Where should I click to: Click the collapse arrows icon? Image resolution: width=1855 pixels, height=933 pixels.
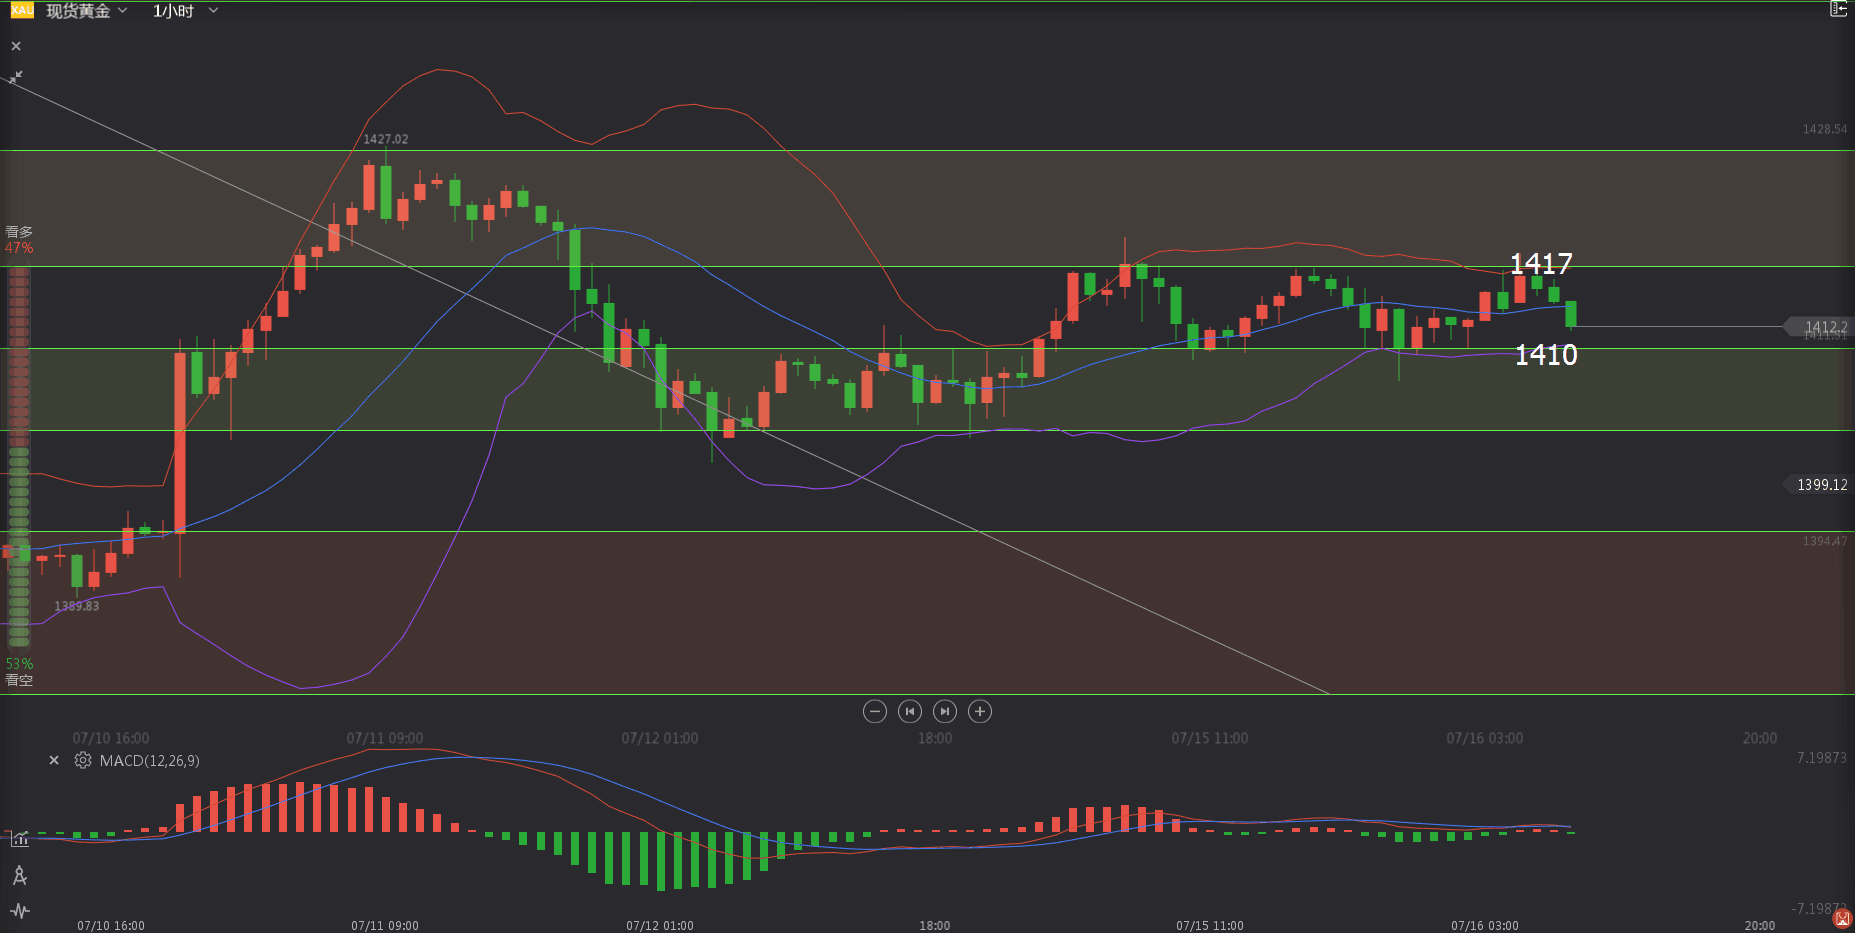tap(16, 76)
